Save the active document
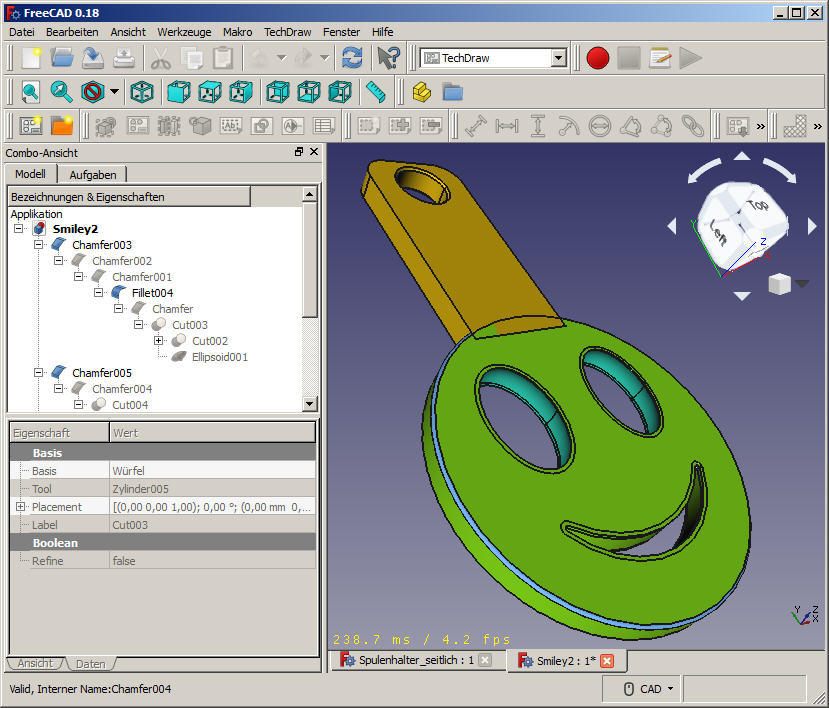 [93, 58]
